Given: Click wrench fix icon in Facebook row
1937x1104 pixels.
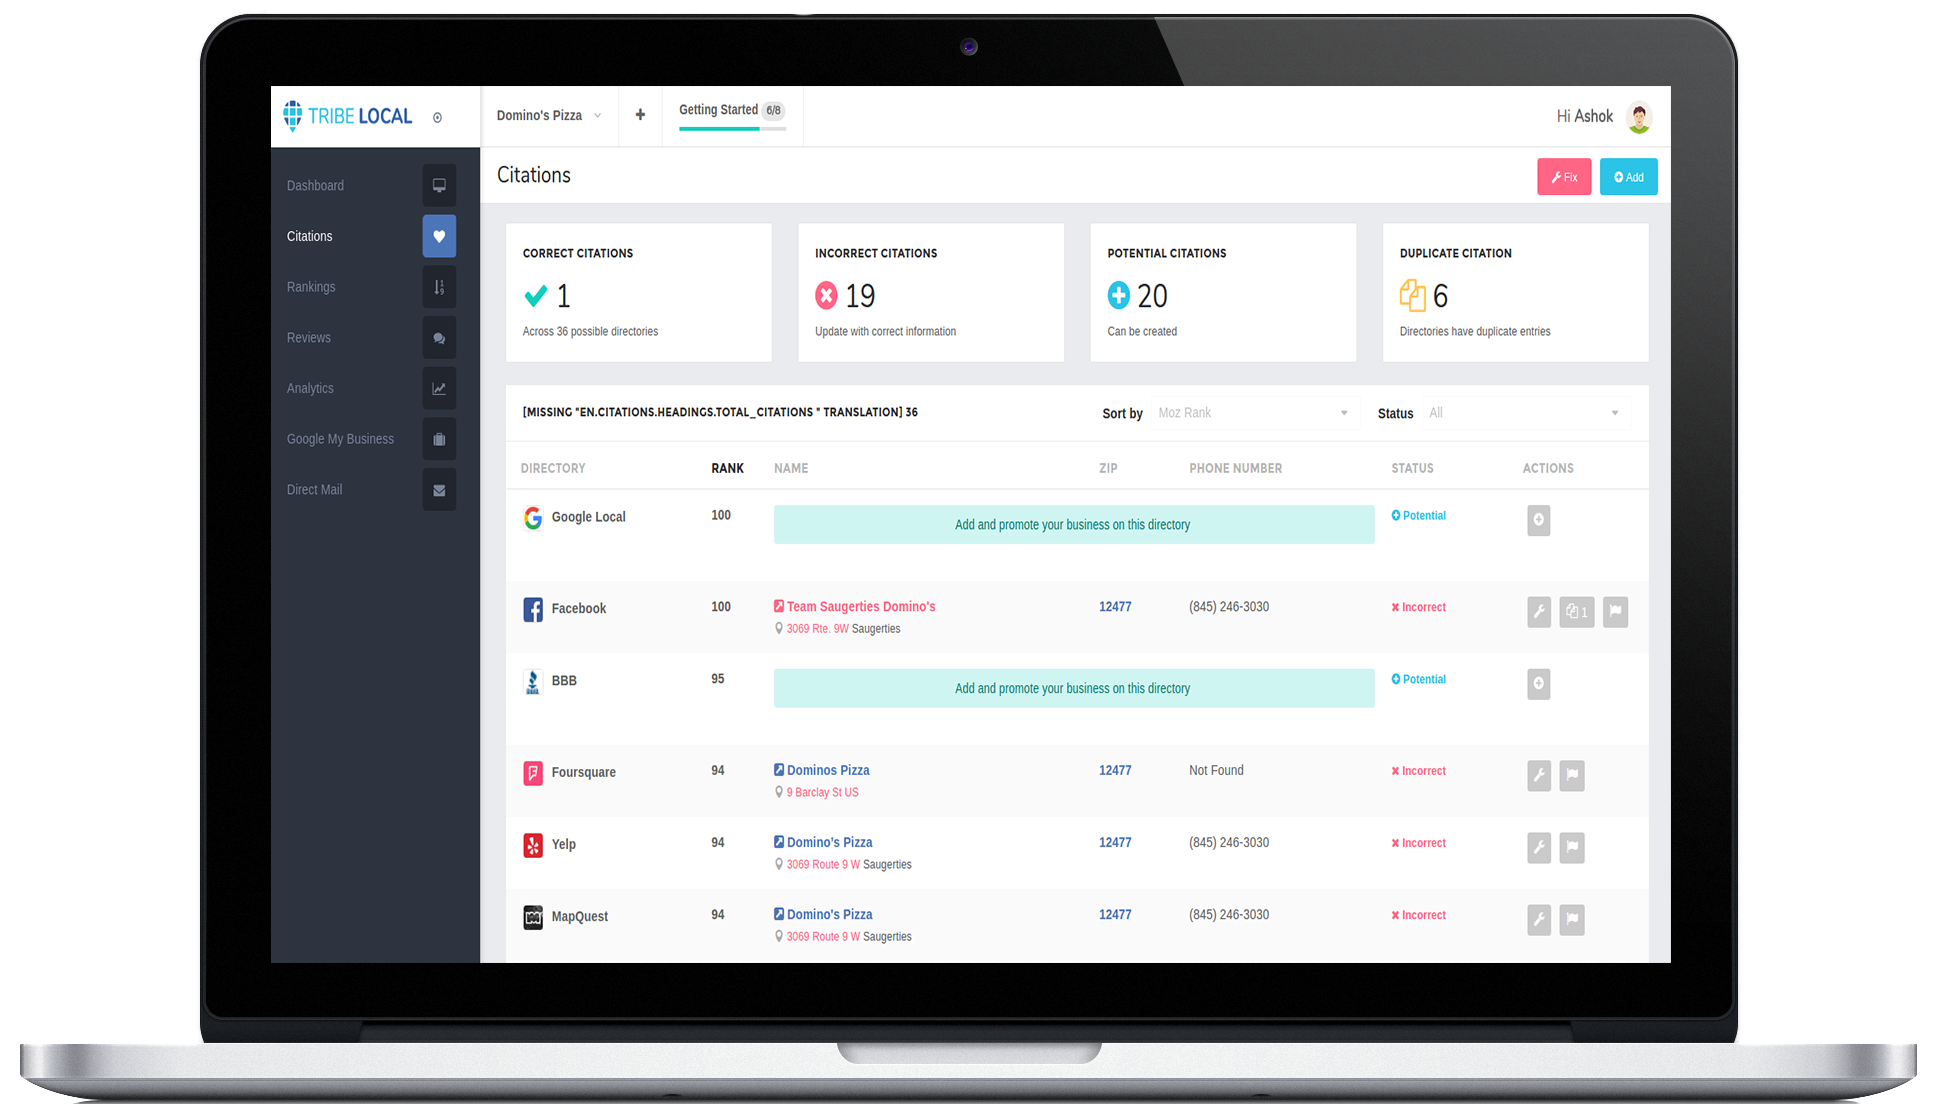Looking at the screenshot, I should 1539,612.
